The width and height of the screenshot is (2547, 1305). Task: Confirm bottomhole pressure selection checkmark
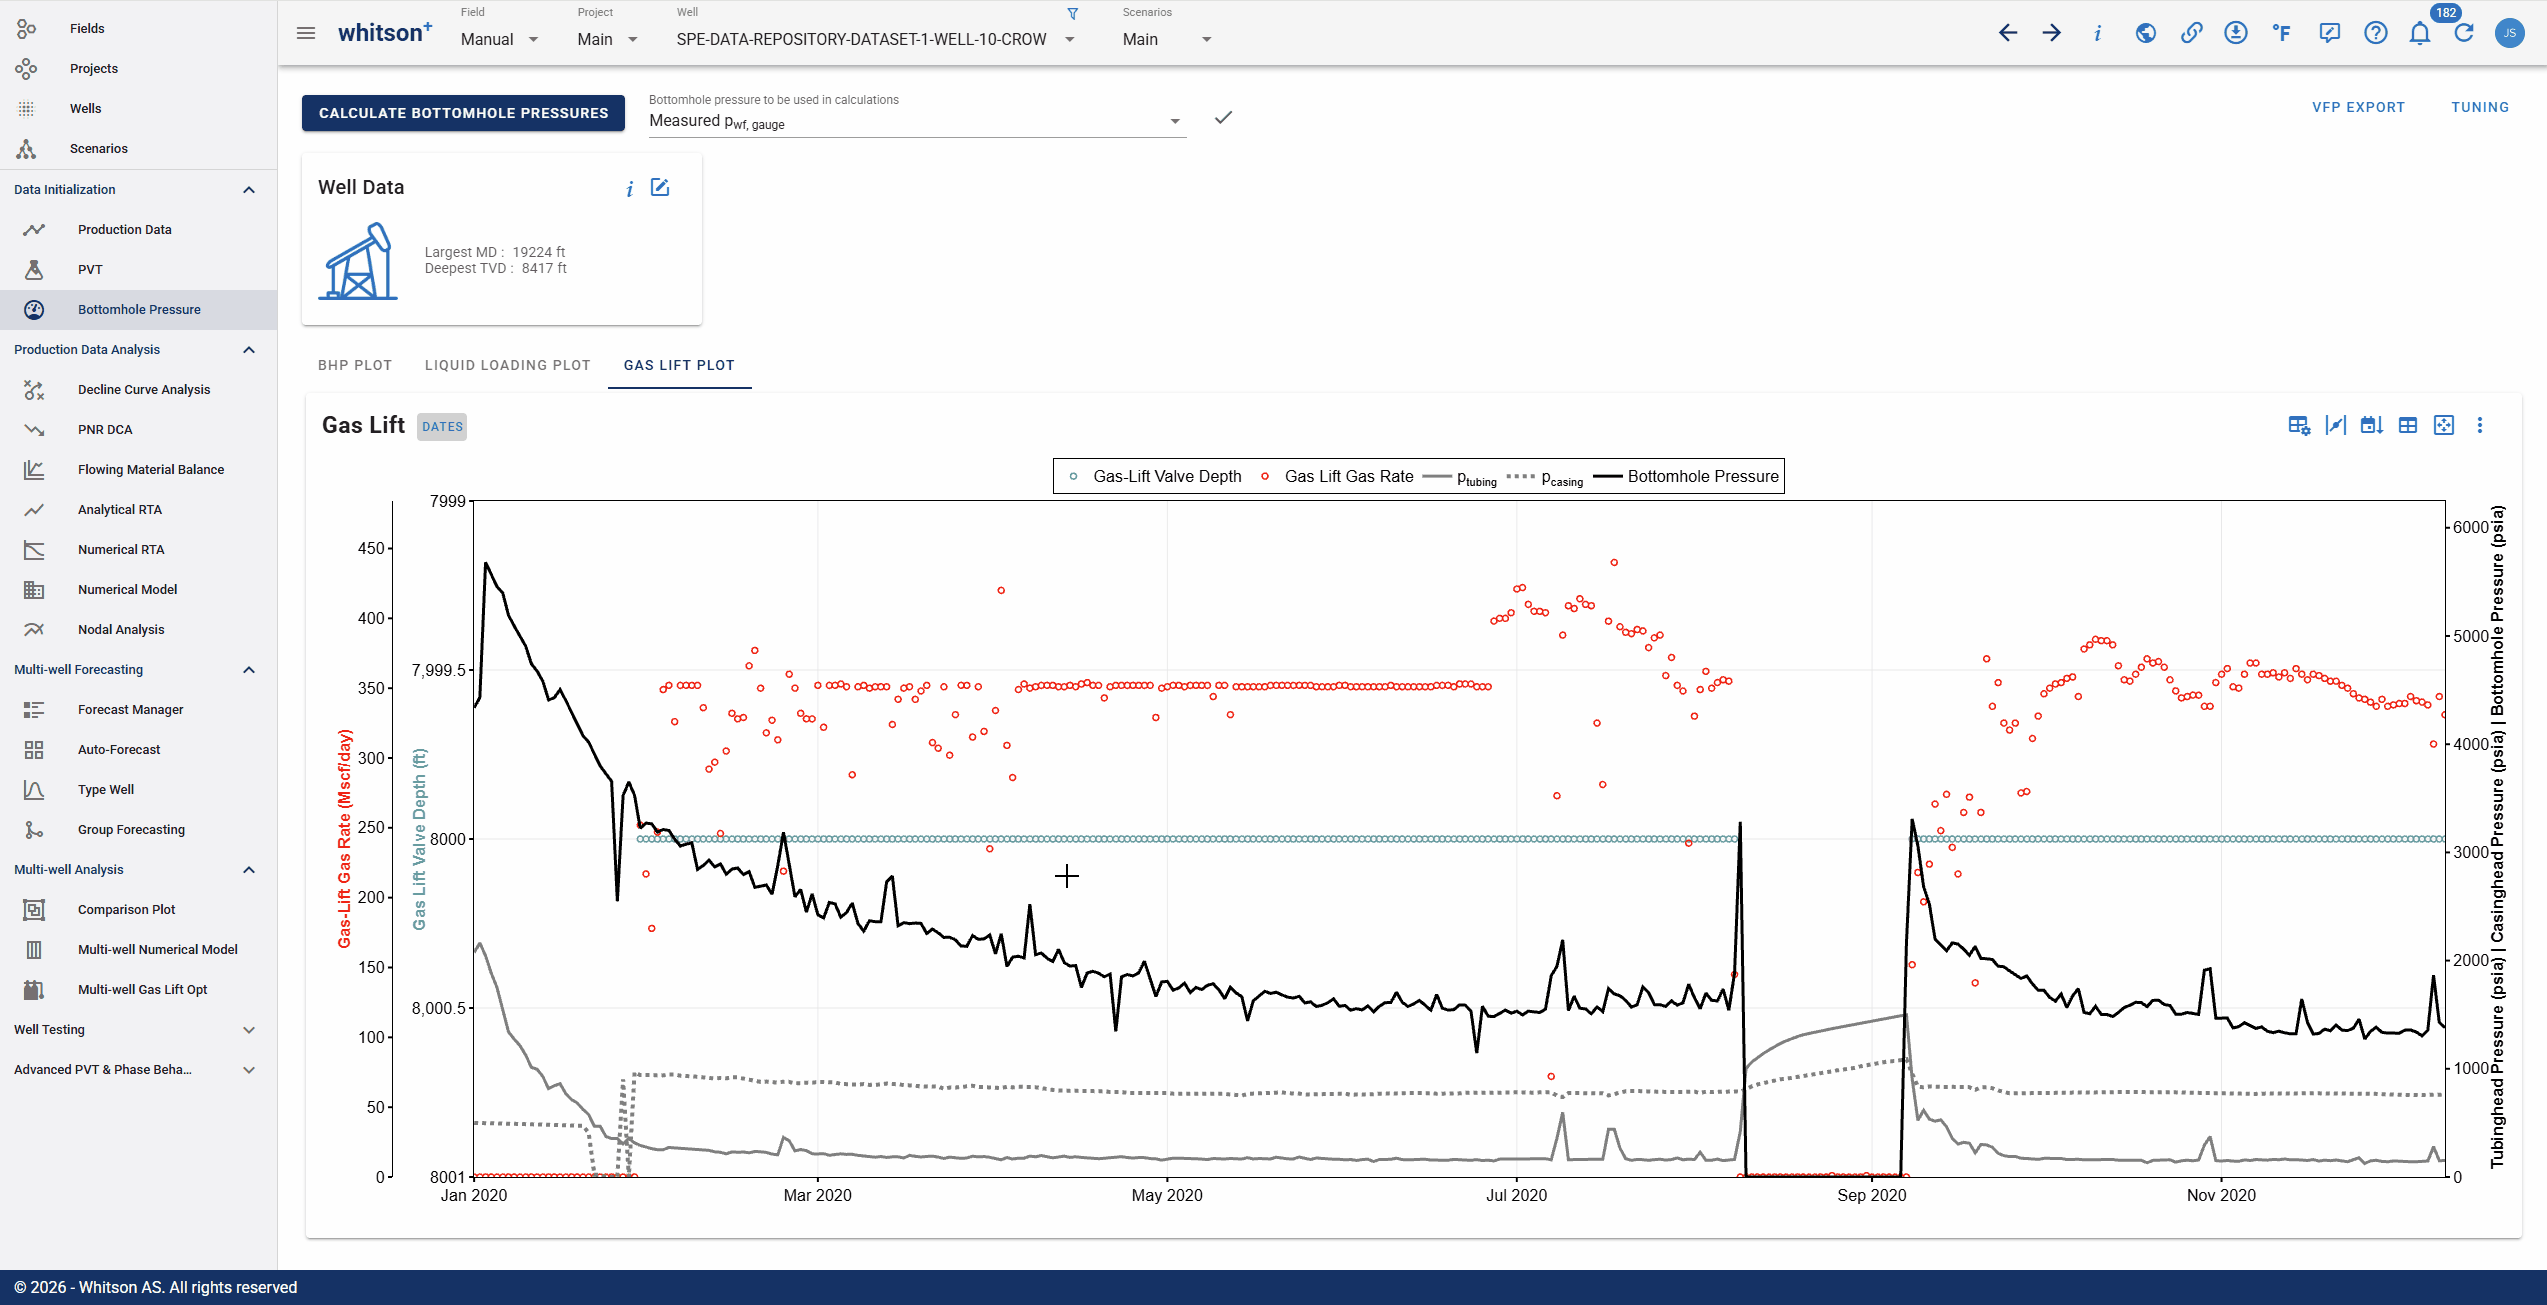pyautogui.click(x=1223, y=118)
